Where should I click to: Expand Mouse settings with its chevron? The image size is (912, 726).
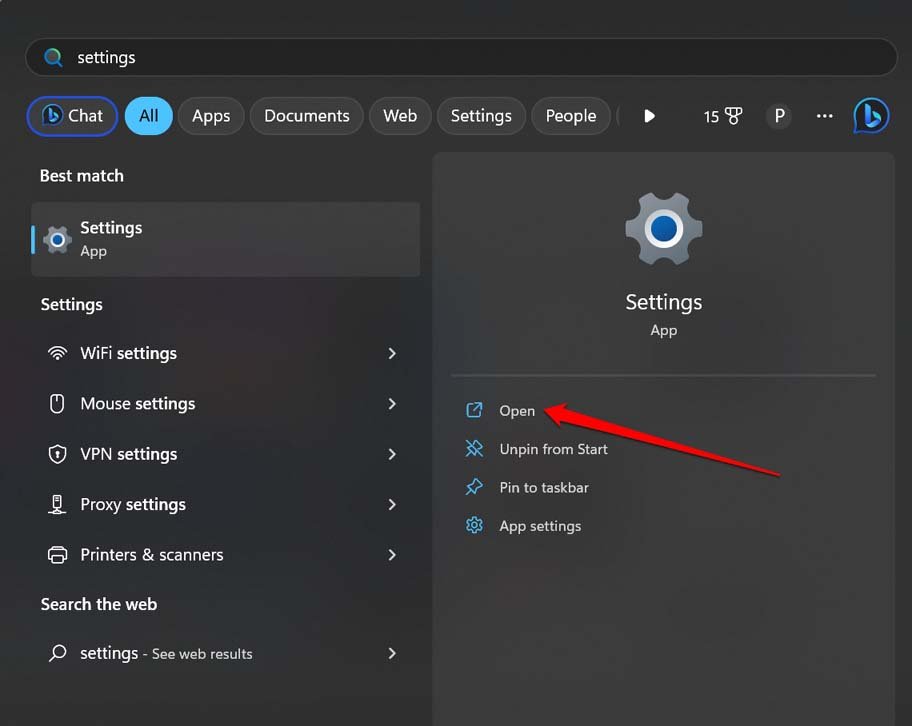point(391,404)
